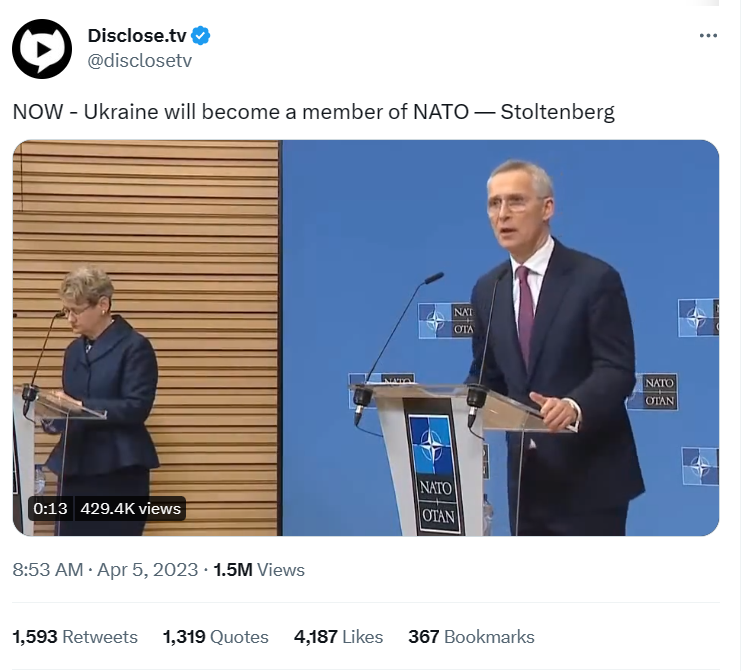Open the @disclosetv handle link
The width and height of the screenshot is (743, 671).
[x=140, y=61]
